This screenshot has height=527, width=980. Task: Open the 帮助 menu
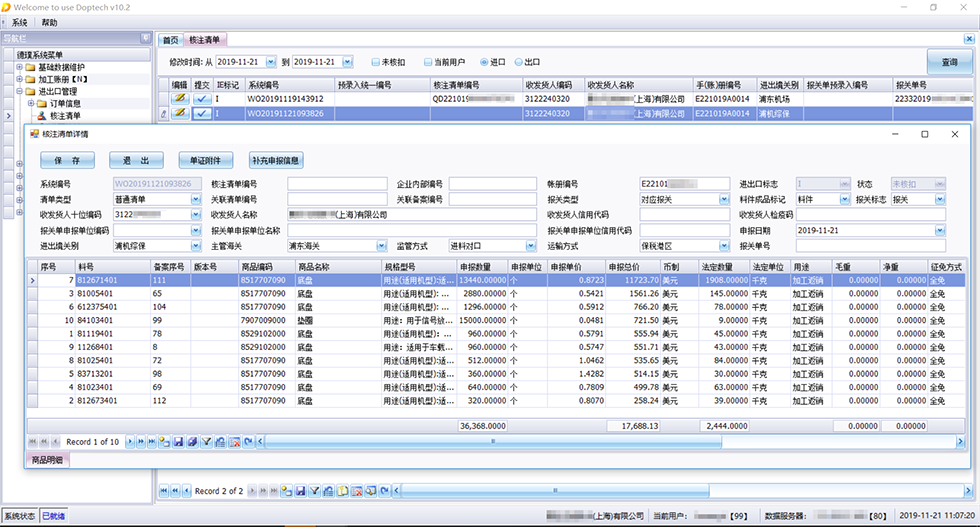(x=49, y=23)
